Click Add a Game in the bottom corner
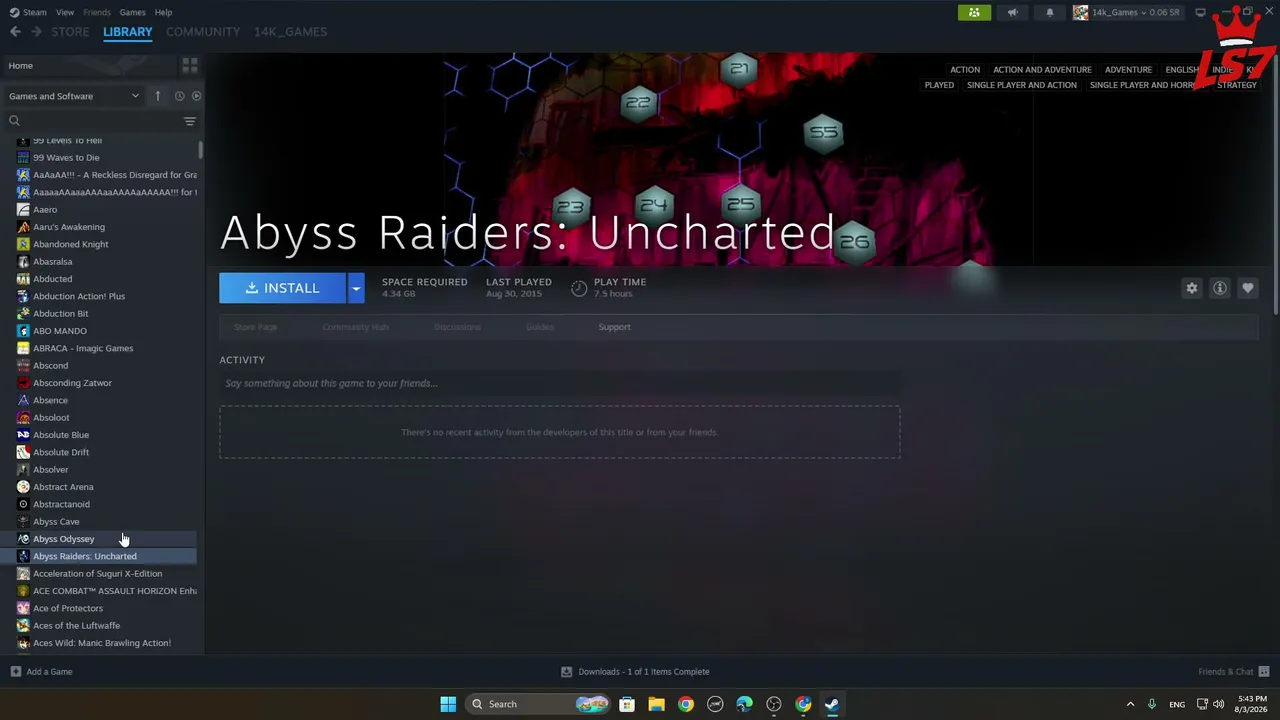This screenshot has width=1280, height=720. pyautogui.click(x=41, y=672)
